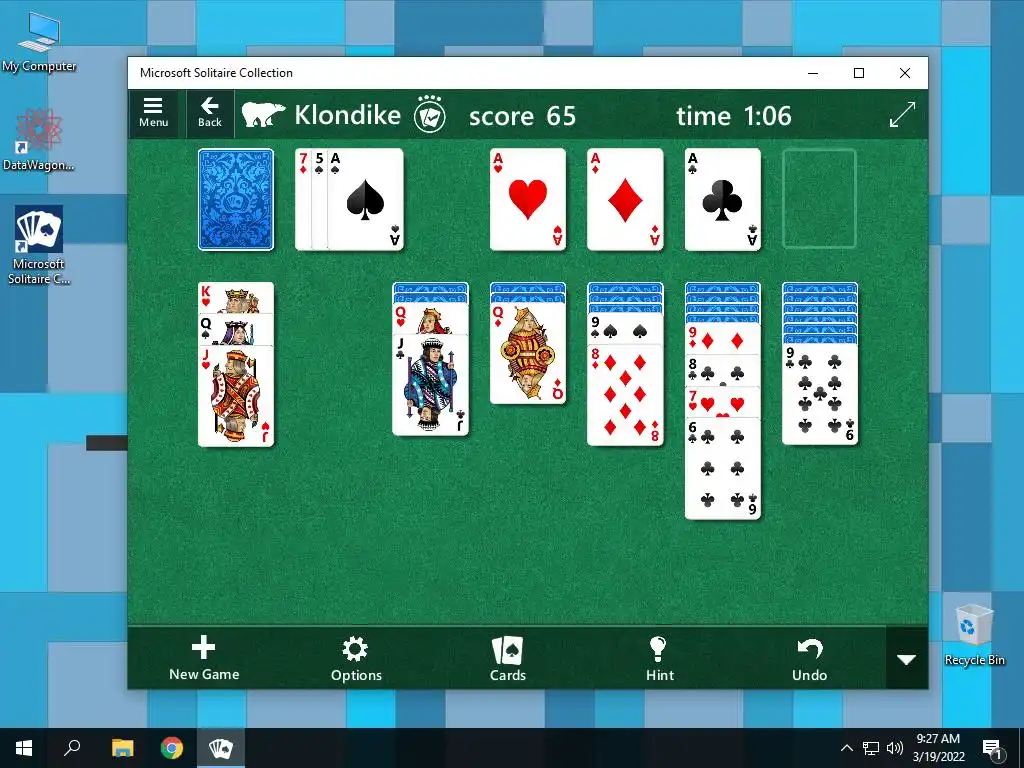This screenshot has width=1024, height=768.
Task: Open the DataWagon desktop shortcut
Action: pyautogui.click(x=39, y=140)
